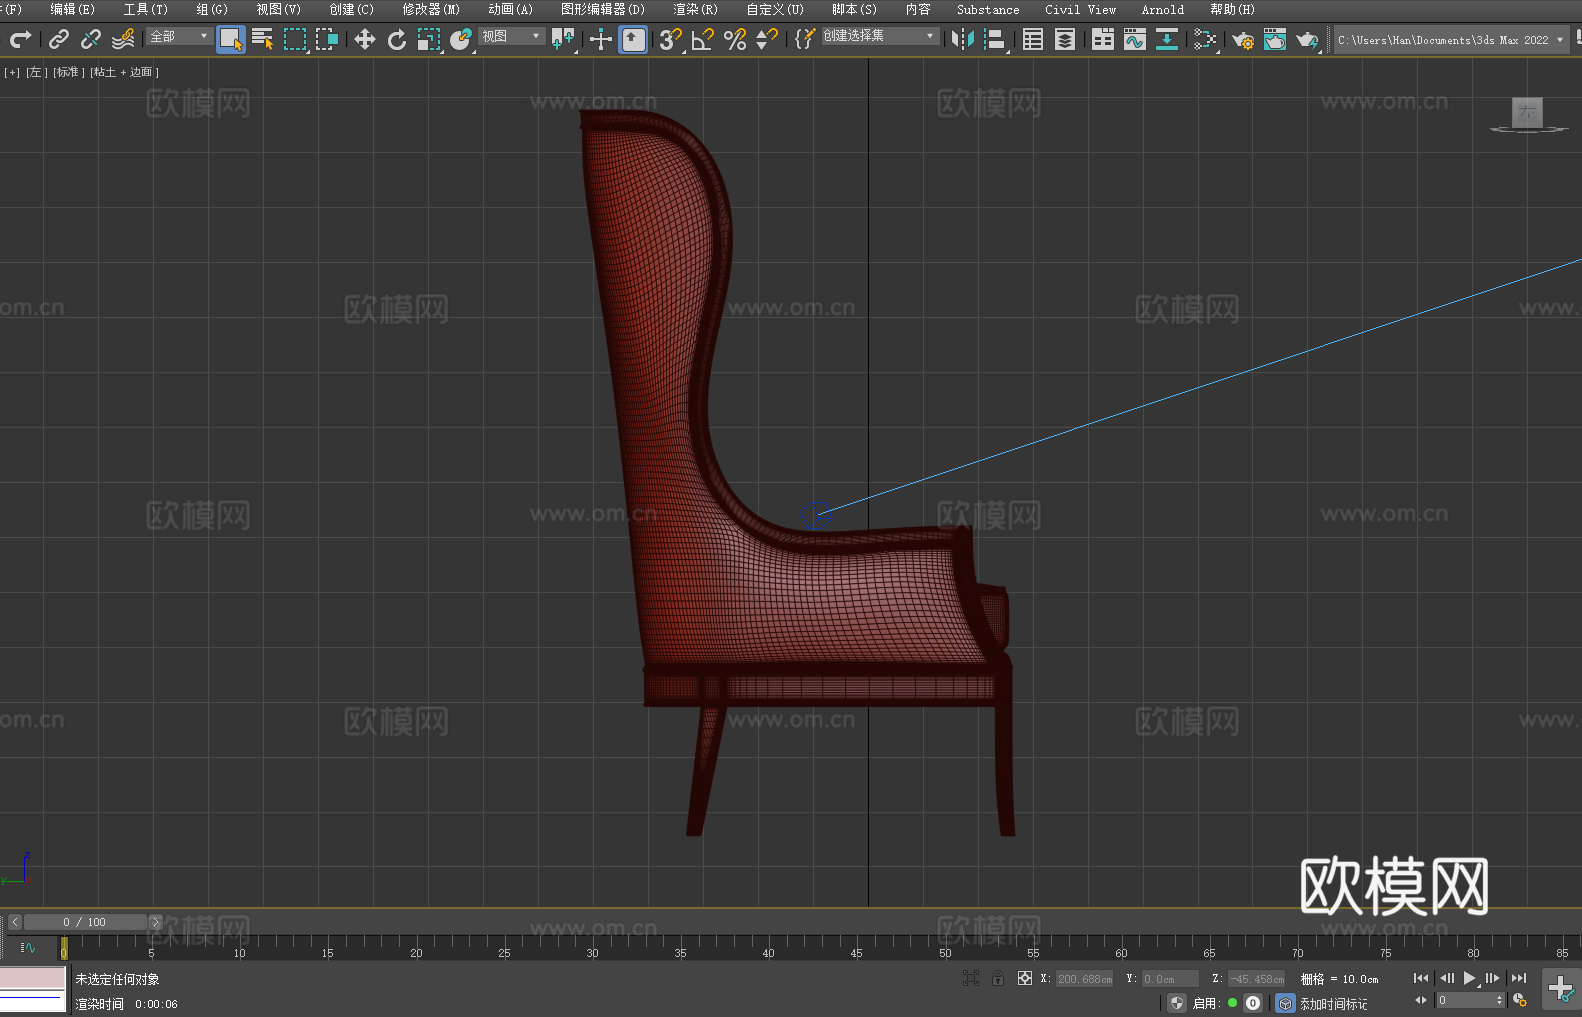Select the Scale tool

coord(429,39)
